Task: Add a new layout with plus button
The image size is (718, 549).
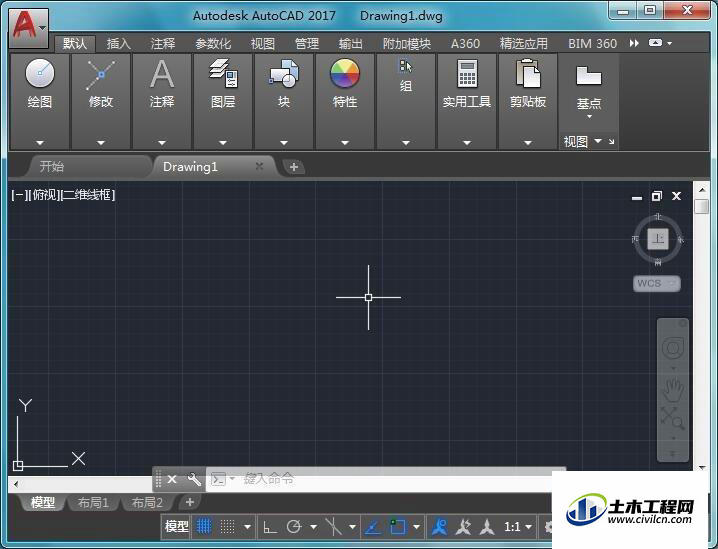Action: tap(190, 502)
